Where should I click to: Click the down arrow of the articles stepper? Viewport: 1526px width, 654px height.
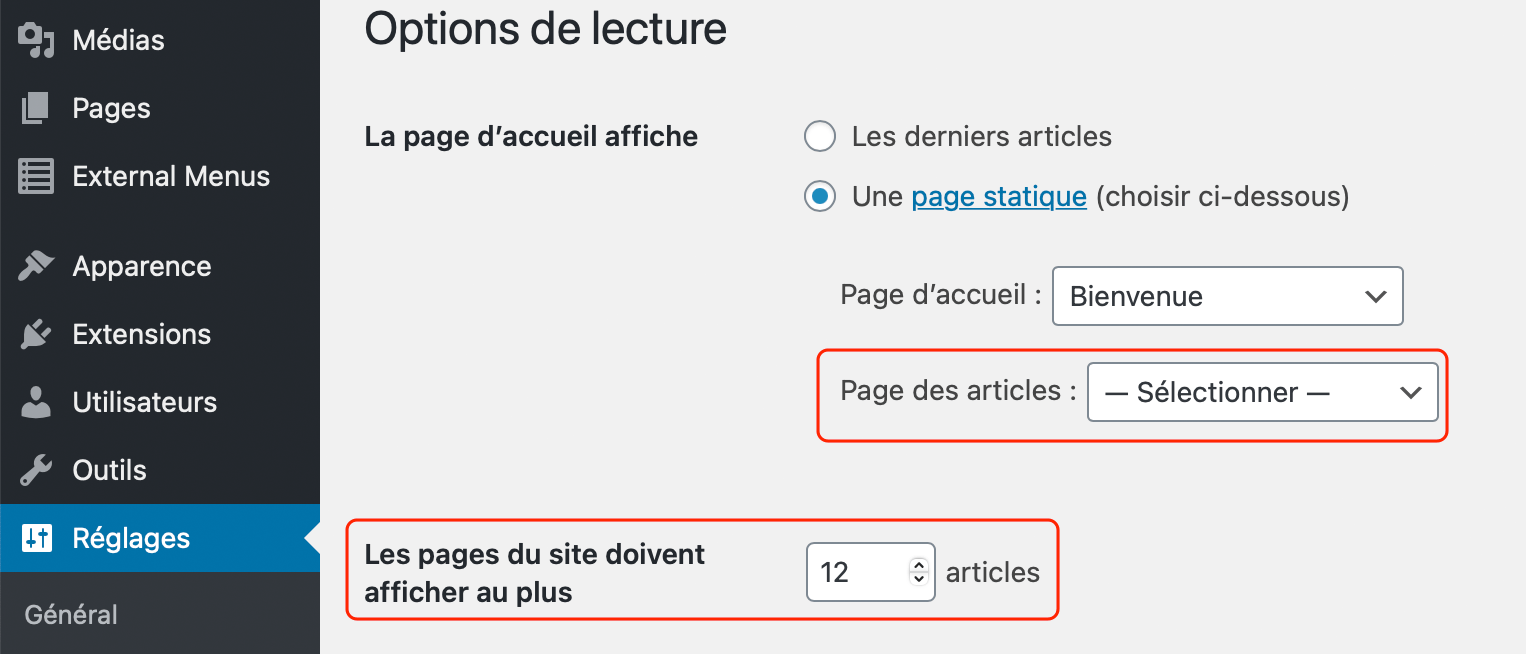[x=918, y=580]
